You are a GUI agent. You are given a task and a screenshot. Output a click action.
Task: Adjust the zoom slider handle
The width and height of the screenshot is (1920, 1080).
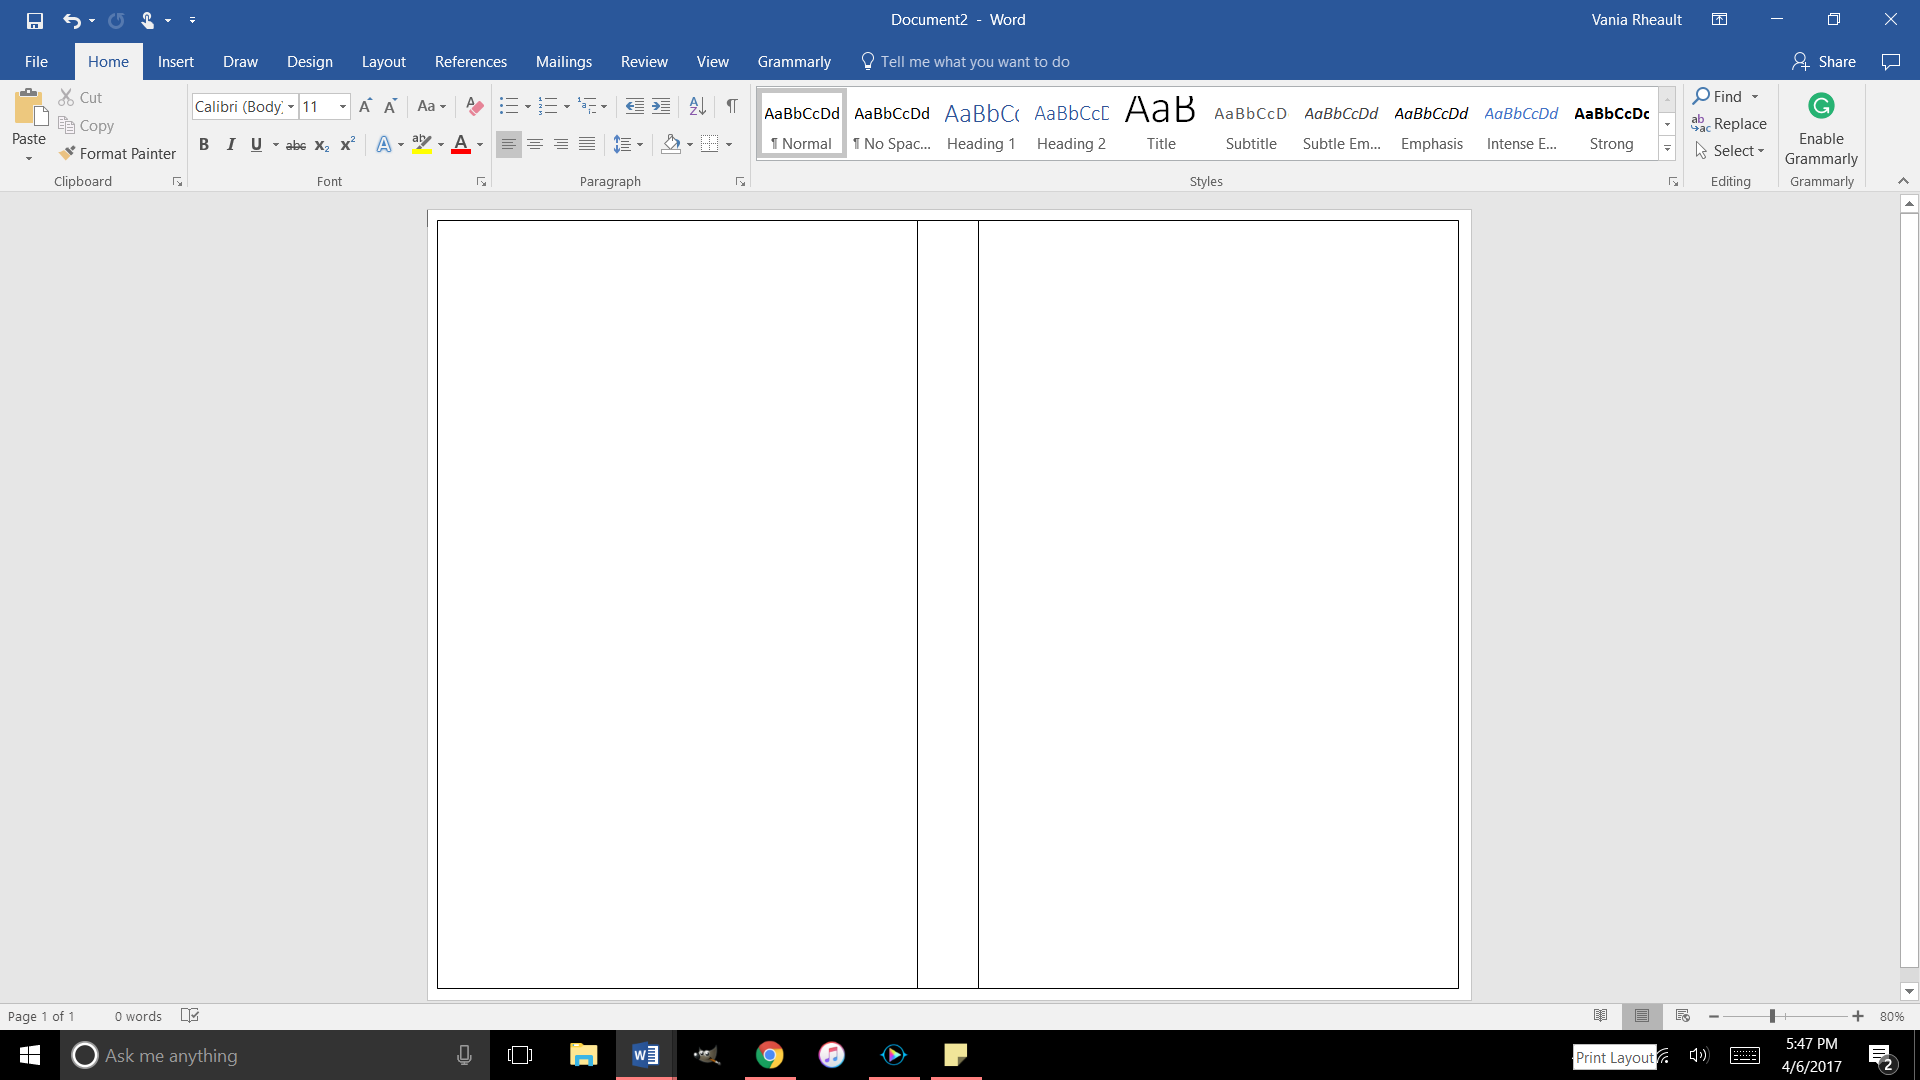coord(1772,1016)
